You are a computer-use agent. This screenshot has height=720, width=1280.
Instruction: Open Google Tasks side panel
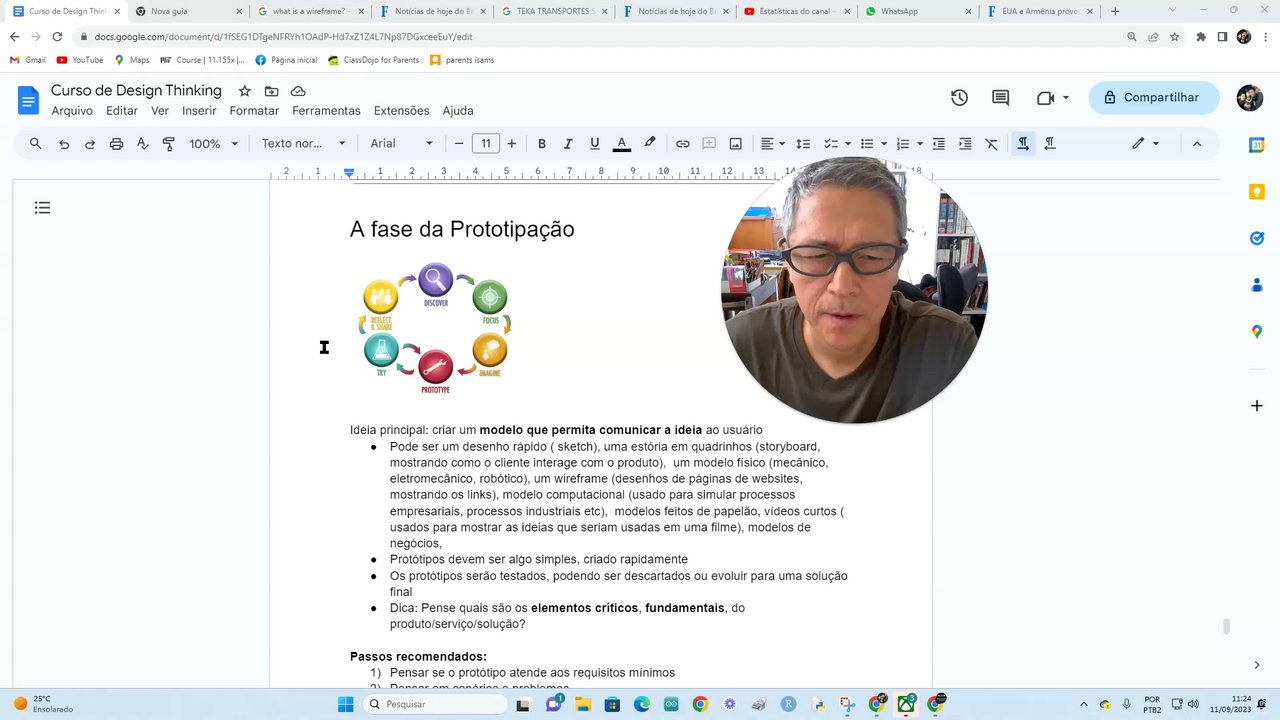(1257, 238)
